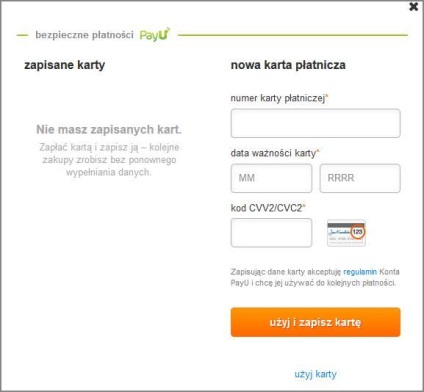424x392 pixels.
Task: Click the Zapisując dane karty consent text
Action: pos(315,277)
